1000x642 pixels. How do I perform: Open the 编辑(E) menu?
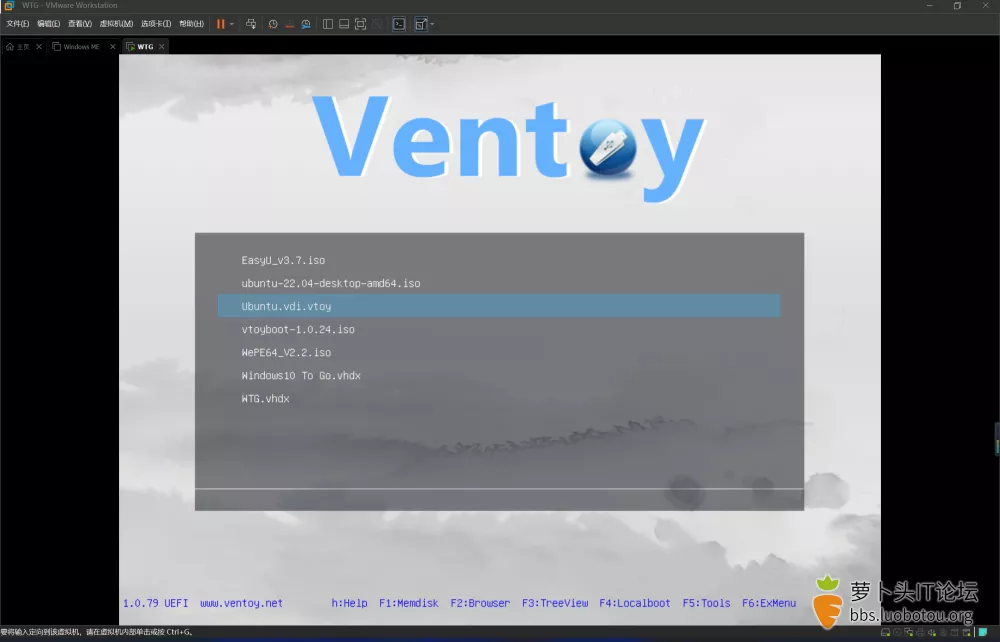coord(48,24)
